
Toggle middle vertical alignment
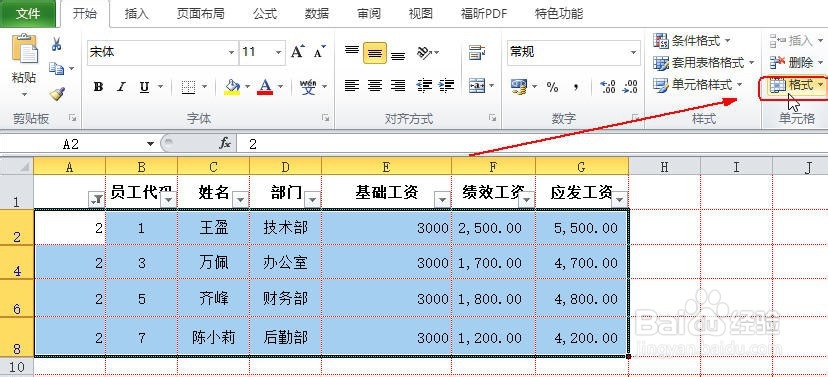[374, 53]
